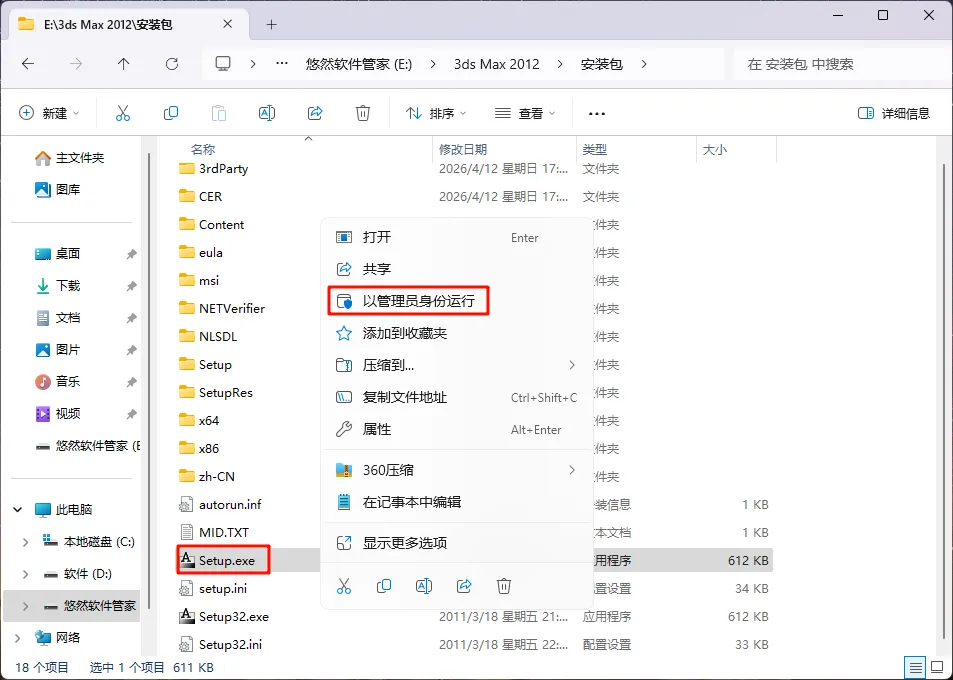Image resolution: width=953 pixels, height=680 pixels.
Task: Select the zh-CN folder
Action: (207, 476)
